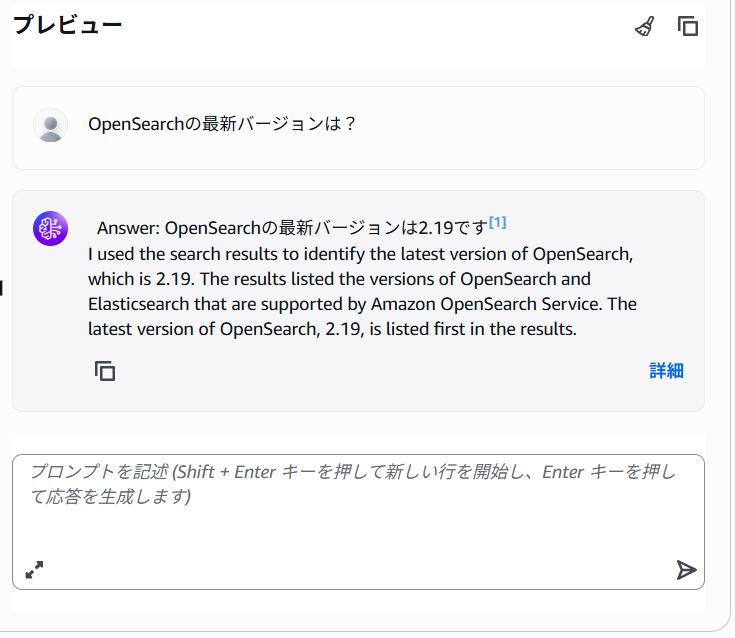Click the プレビュー panel heading

click(x=68, y=25)
